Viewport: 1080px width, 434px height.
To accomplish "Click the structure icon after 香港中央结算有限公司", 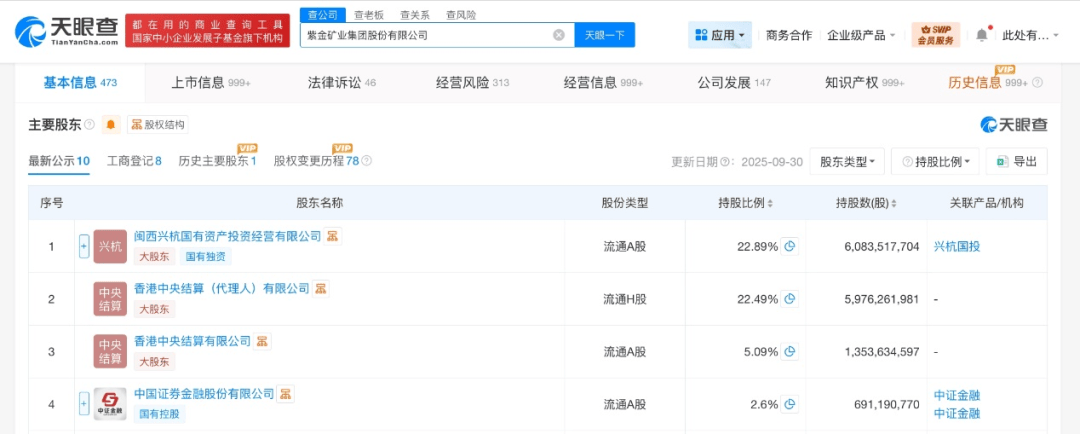I will click(262, 341).
